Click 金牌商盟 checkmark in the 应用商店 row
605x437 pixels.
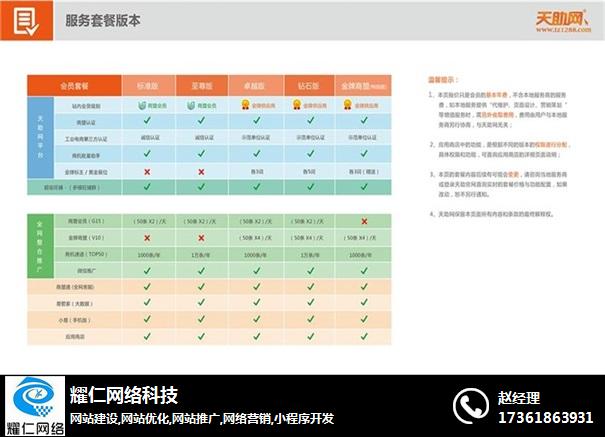pyautogui.click(x=364, y=336)
